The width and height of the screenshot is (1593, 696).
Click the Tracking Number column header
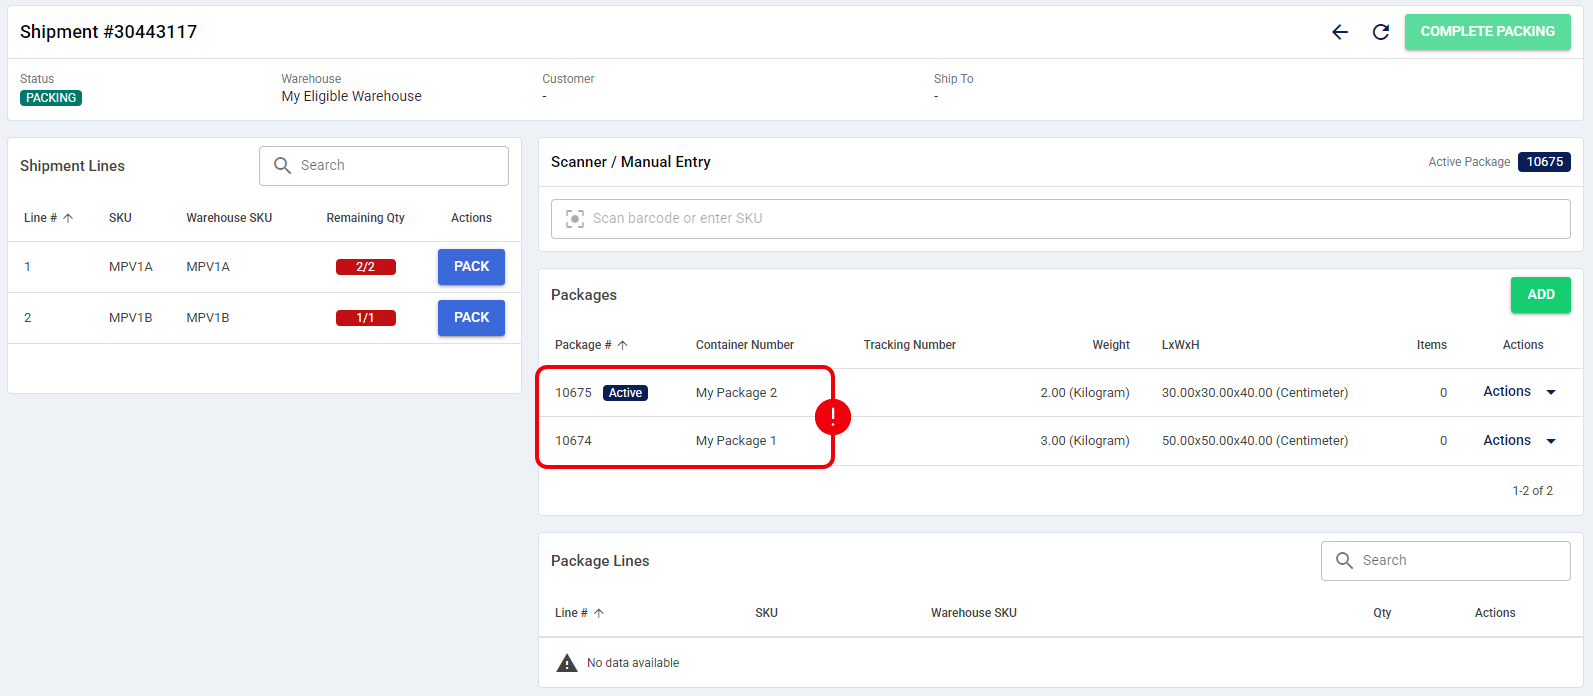point(909,345)
